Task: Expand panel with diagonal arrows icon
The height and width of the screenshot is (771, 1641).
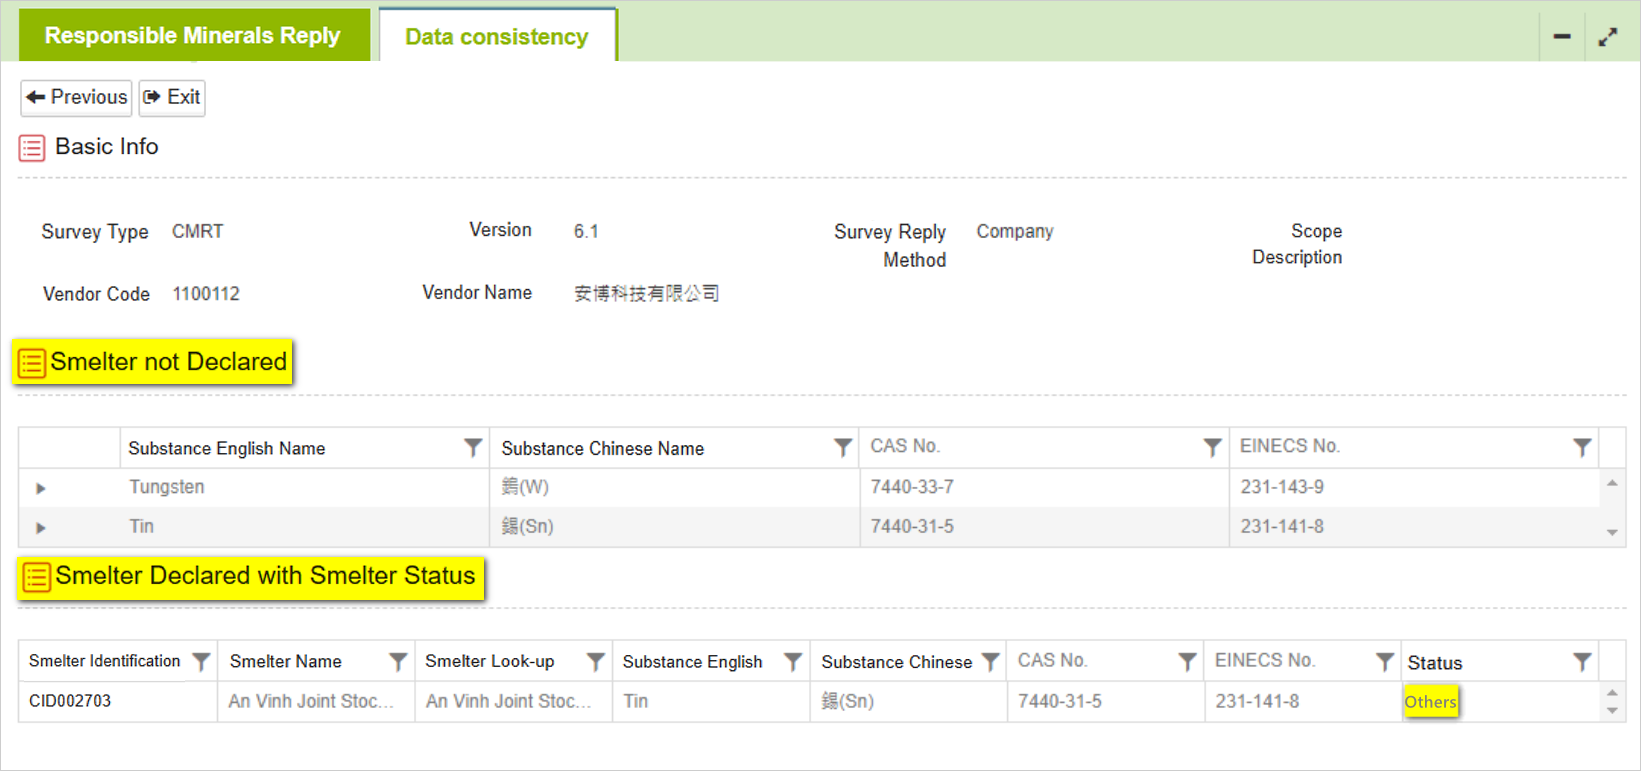Action: [x=1608, y=37]
